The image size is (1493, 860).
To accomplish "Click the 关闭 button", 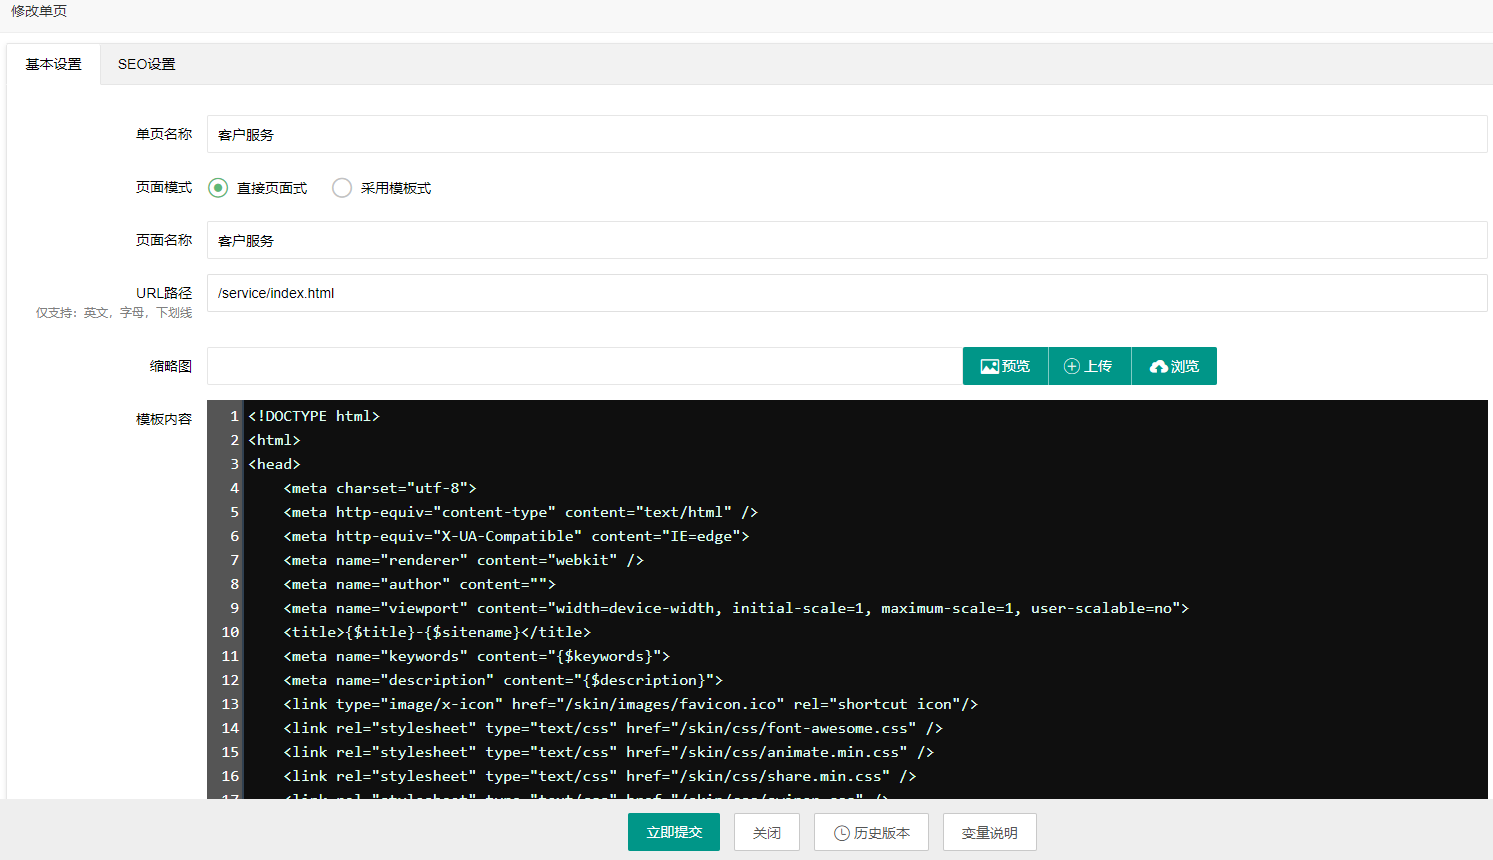I will coord(767,832).
